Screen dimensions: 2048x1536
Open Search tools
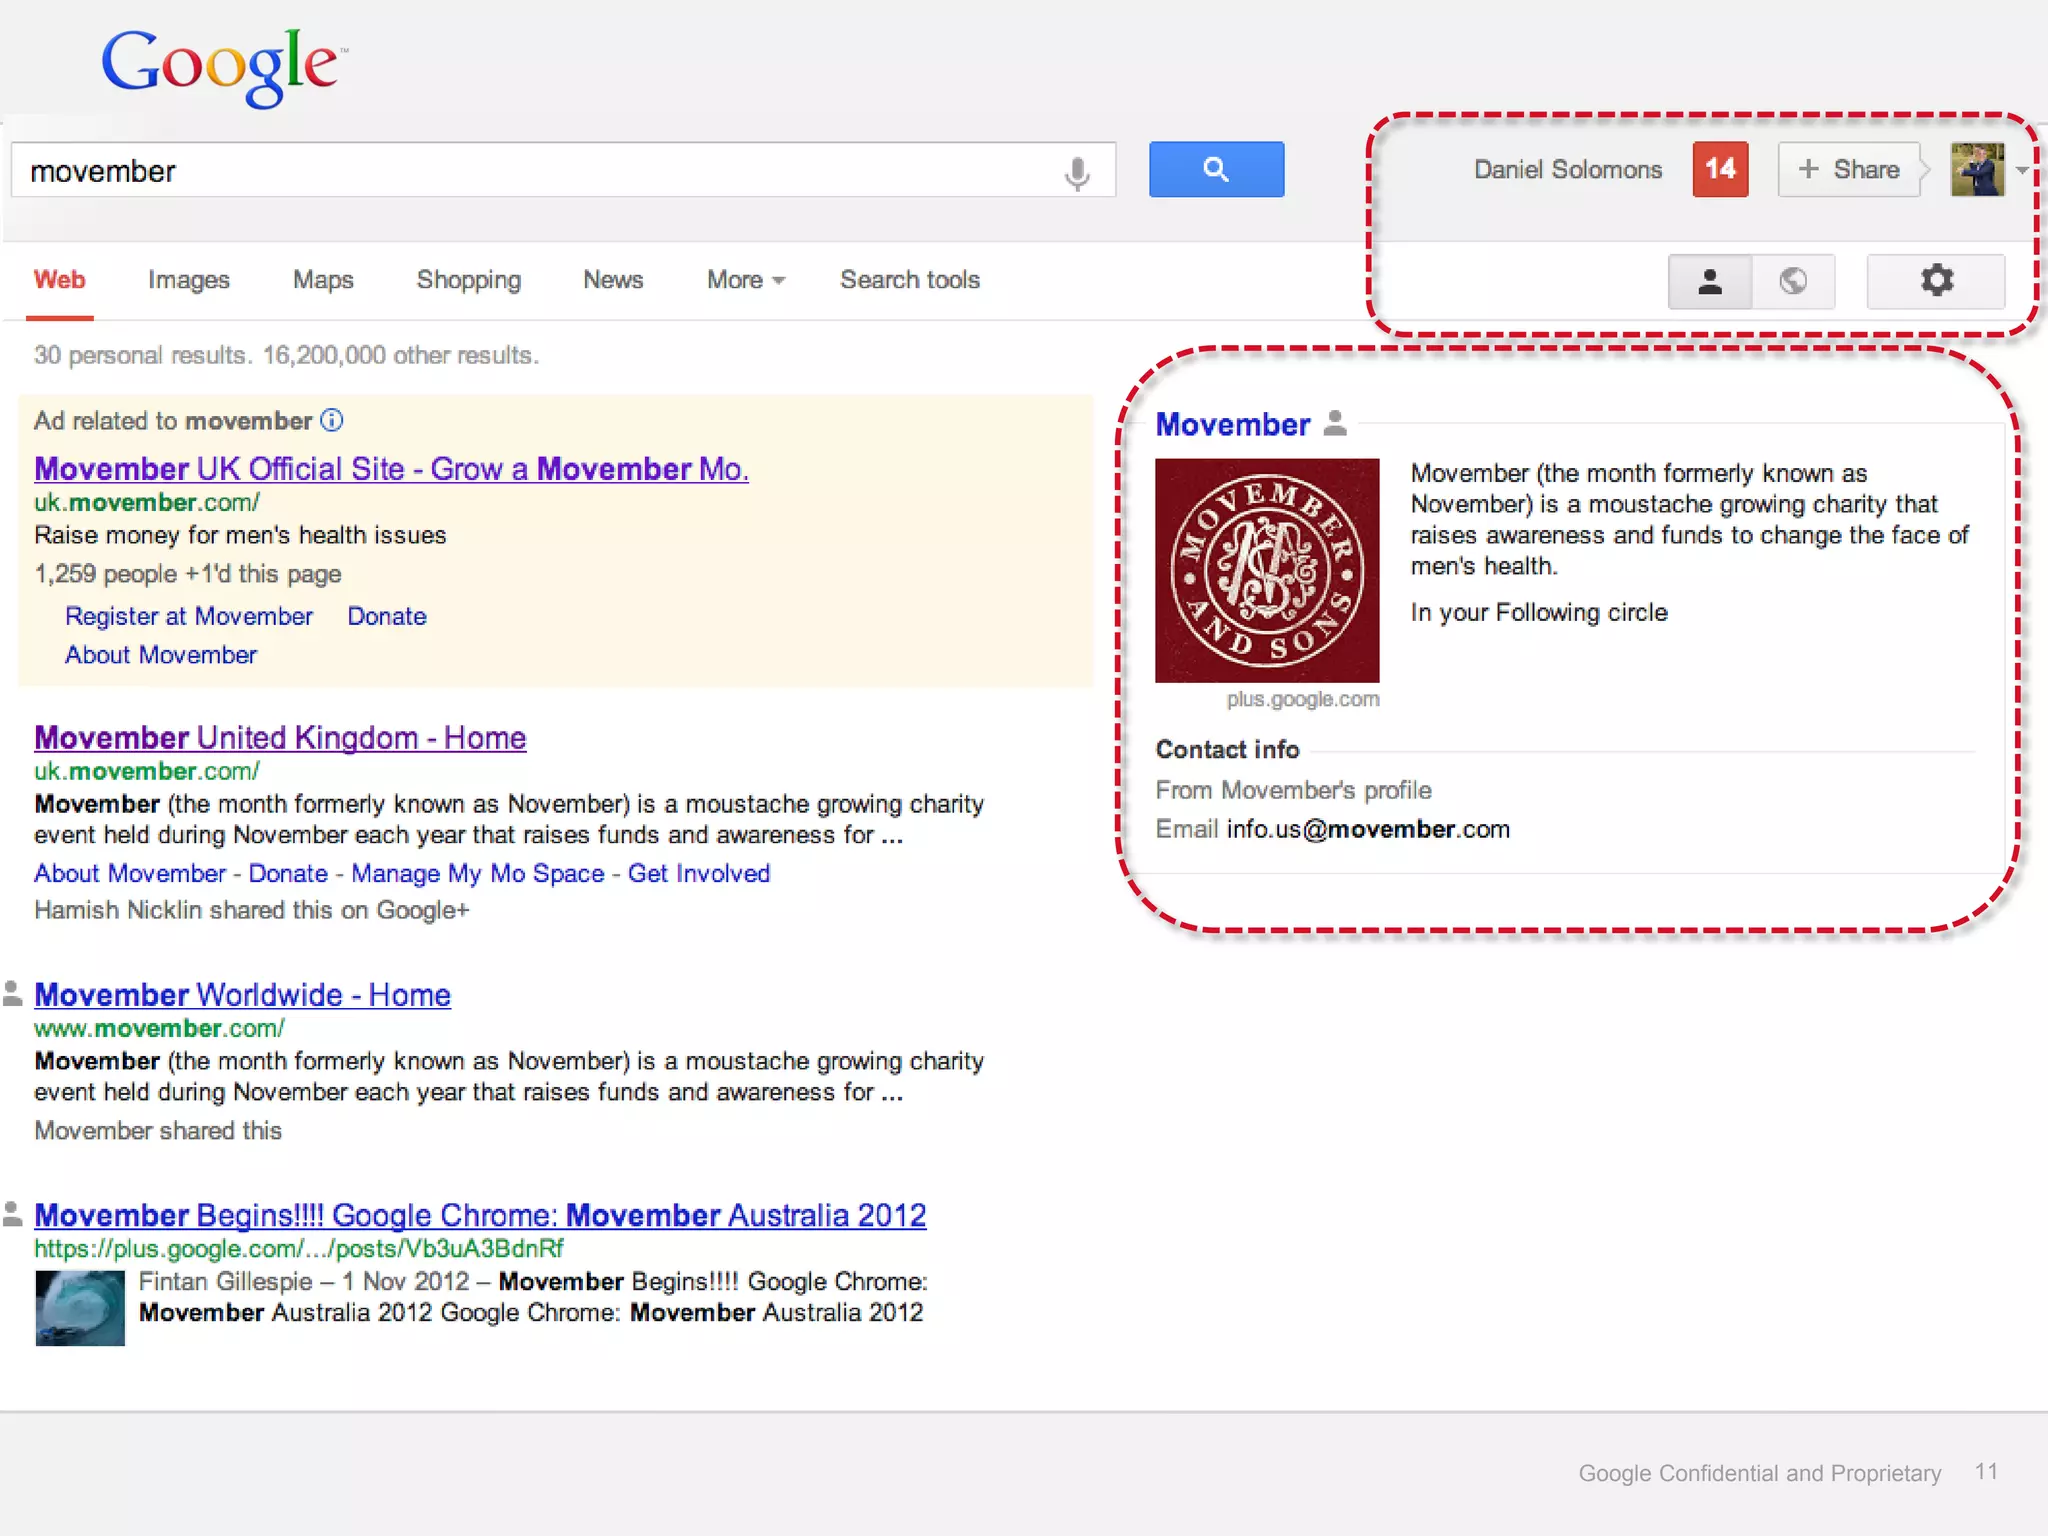pyautogui.click(x=910, y=280)
